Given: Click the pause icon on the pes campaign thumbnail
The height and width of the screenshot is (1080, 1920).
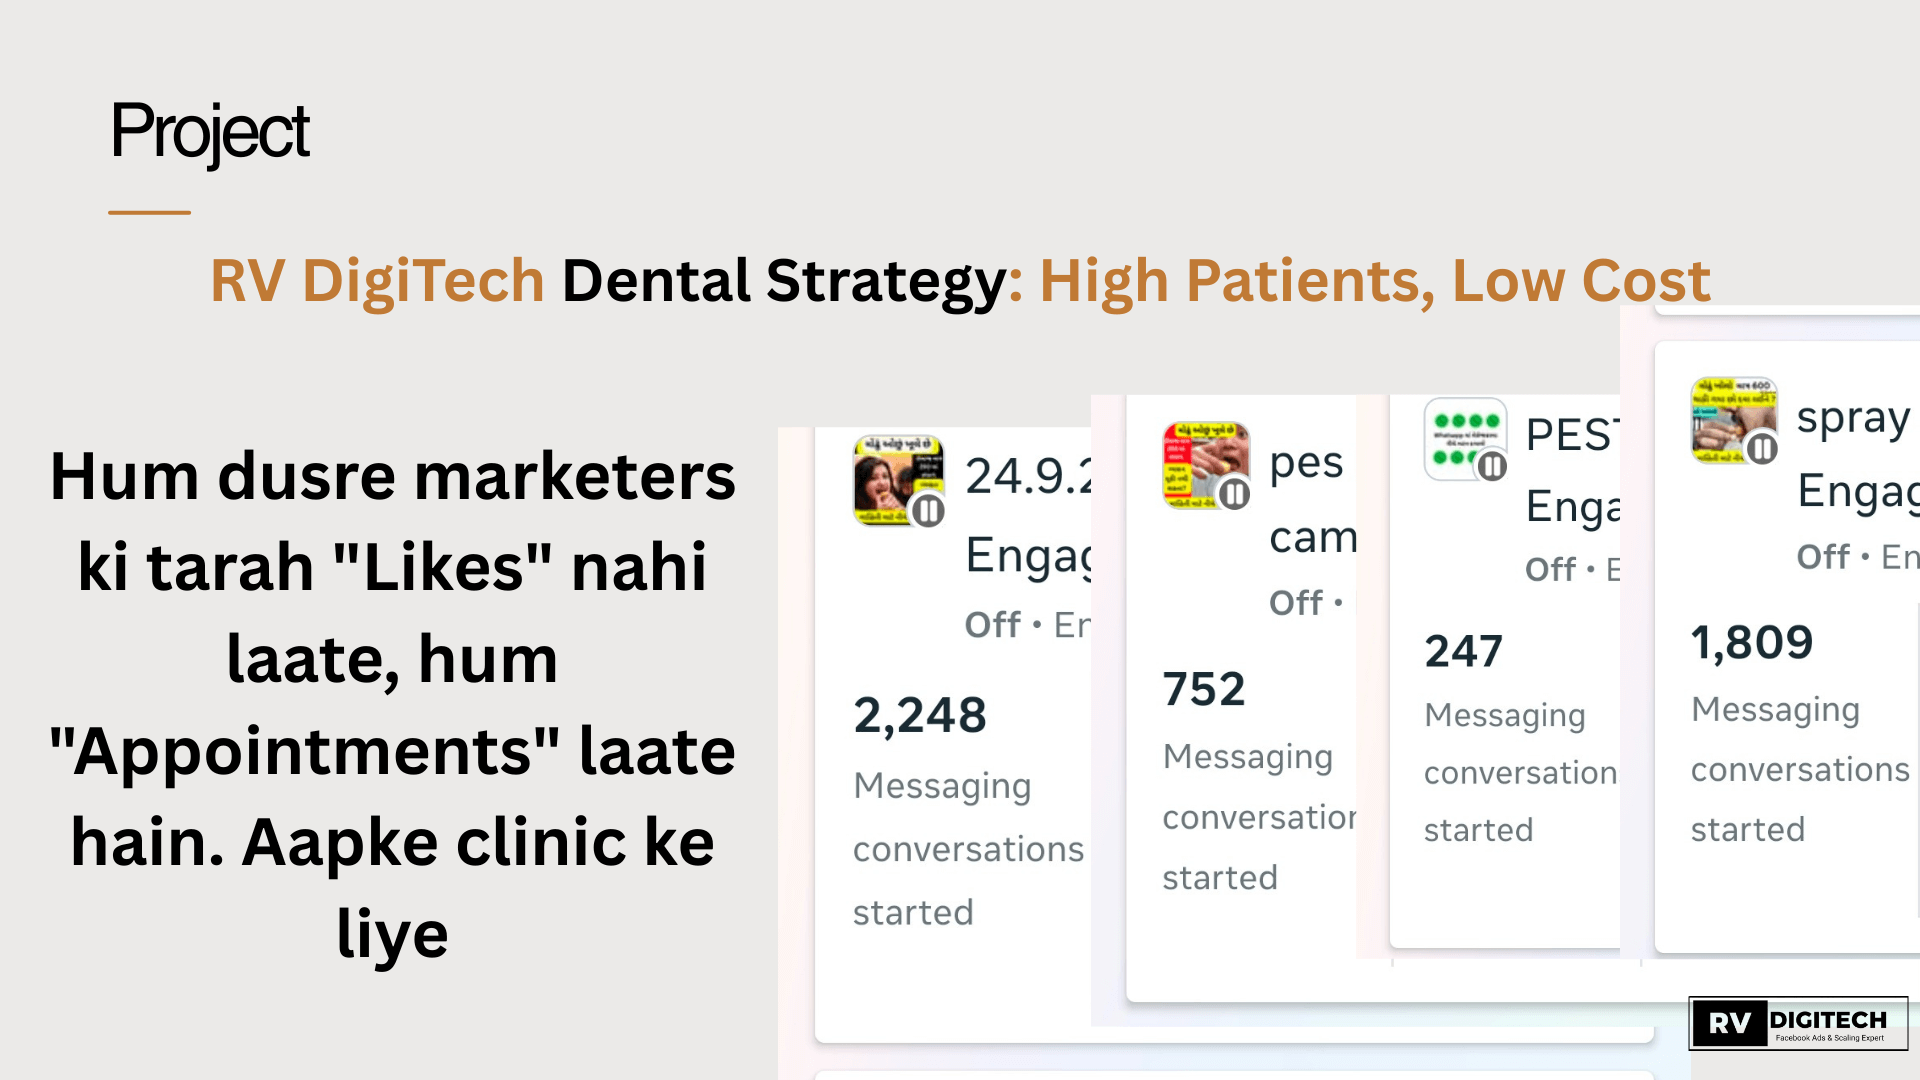Looking at the screenshot, I should pyautogui.click(x=1235, y=494).
